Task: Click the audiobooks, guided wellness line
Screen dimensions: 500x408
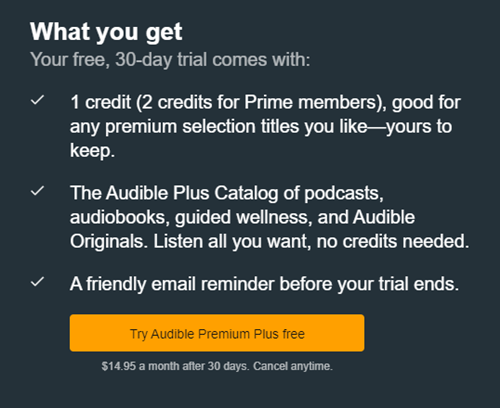Action: click(242, 218)
